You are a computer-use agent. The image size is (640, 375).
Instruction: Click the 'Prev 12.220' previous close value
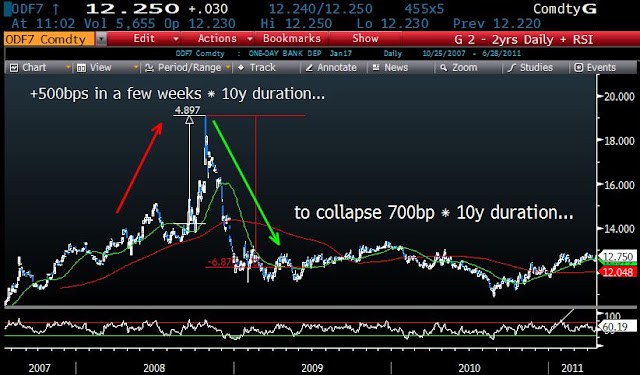tap(497, 23)
